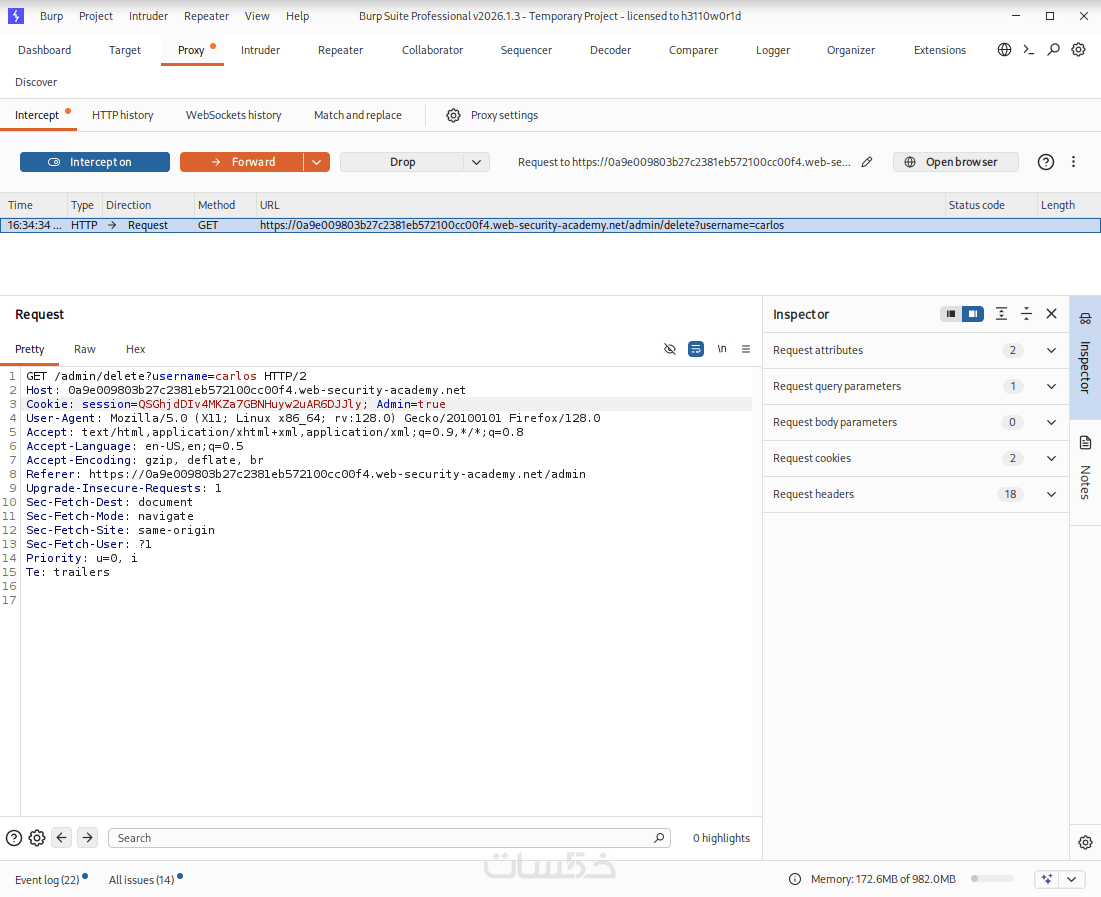Screen dimensions: 1101x897
Task: Open intercept help question mark icon
Action: [1046, 162]
